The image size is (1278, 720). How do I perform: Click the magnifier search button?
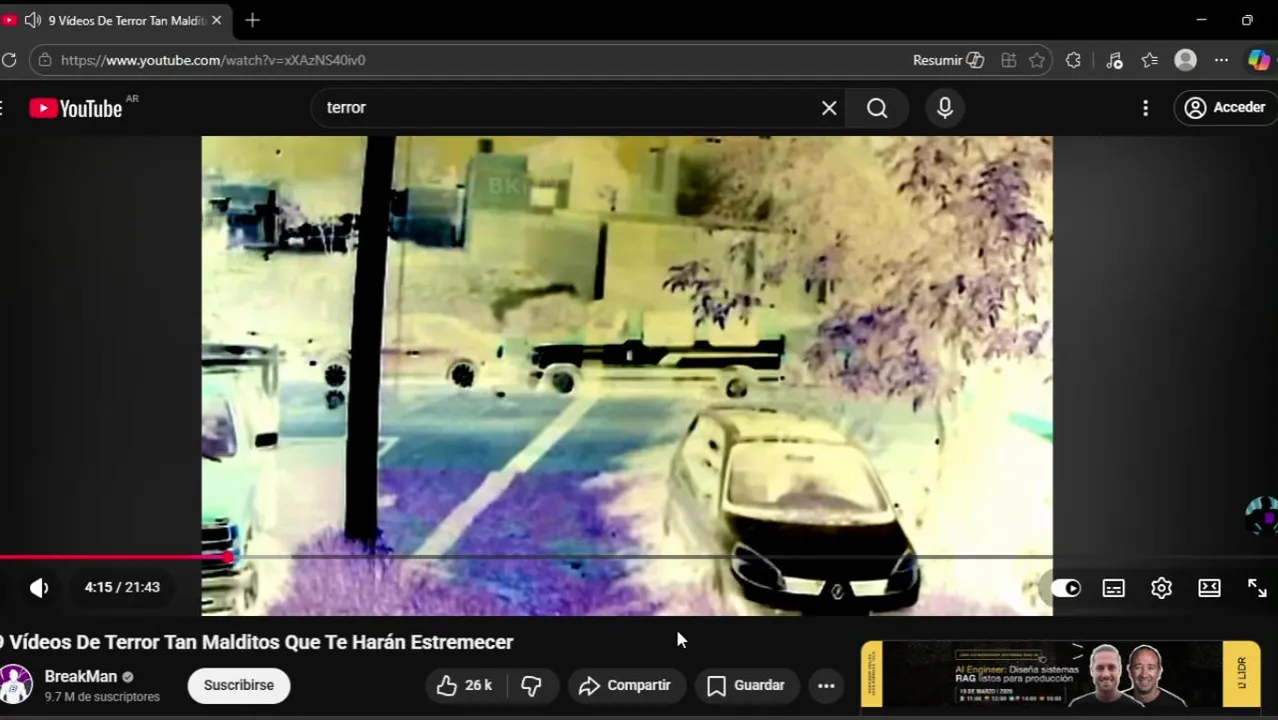pos(877,108)
